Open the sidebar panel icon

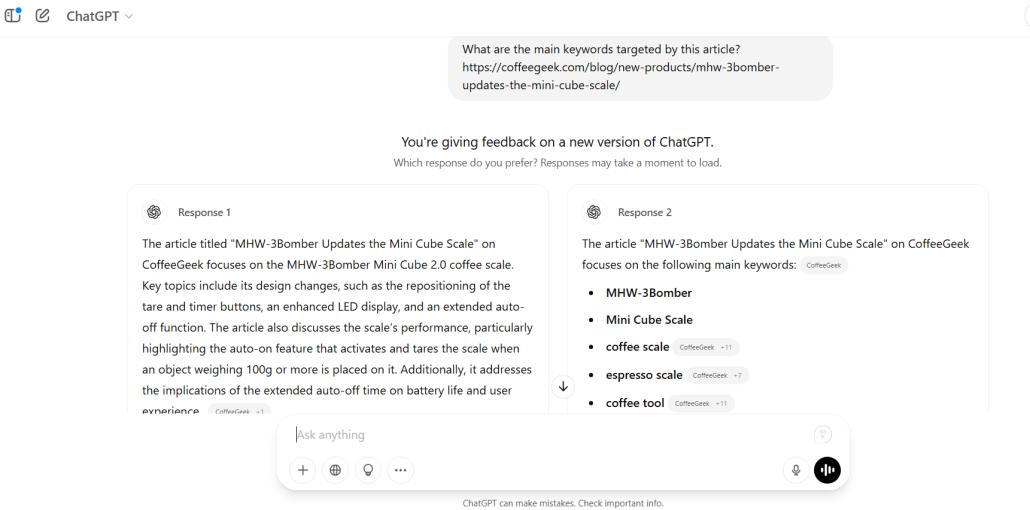pos(12,15)
